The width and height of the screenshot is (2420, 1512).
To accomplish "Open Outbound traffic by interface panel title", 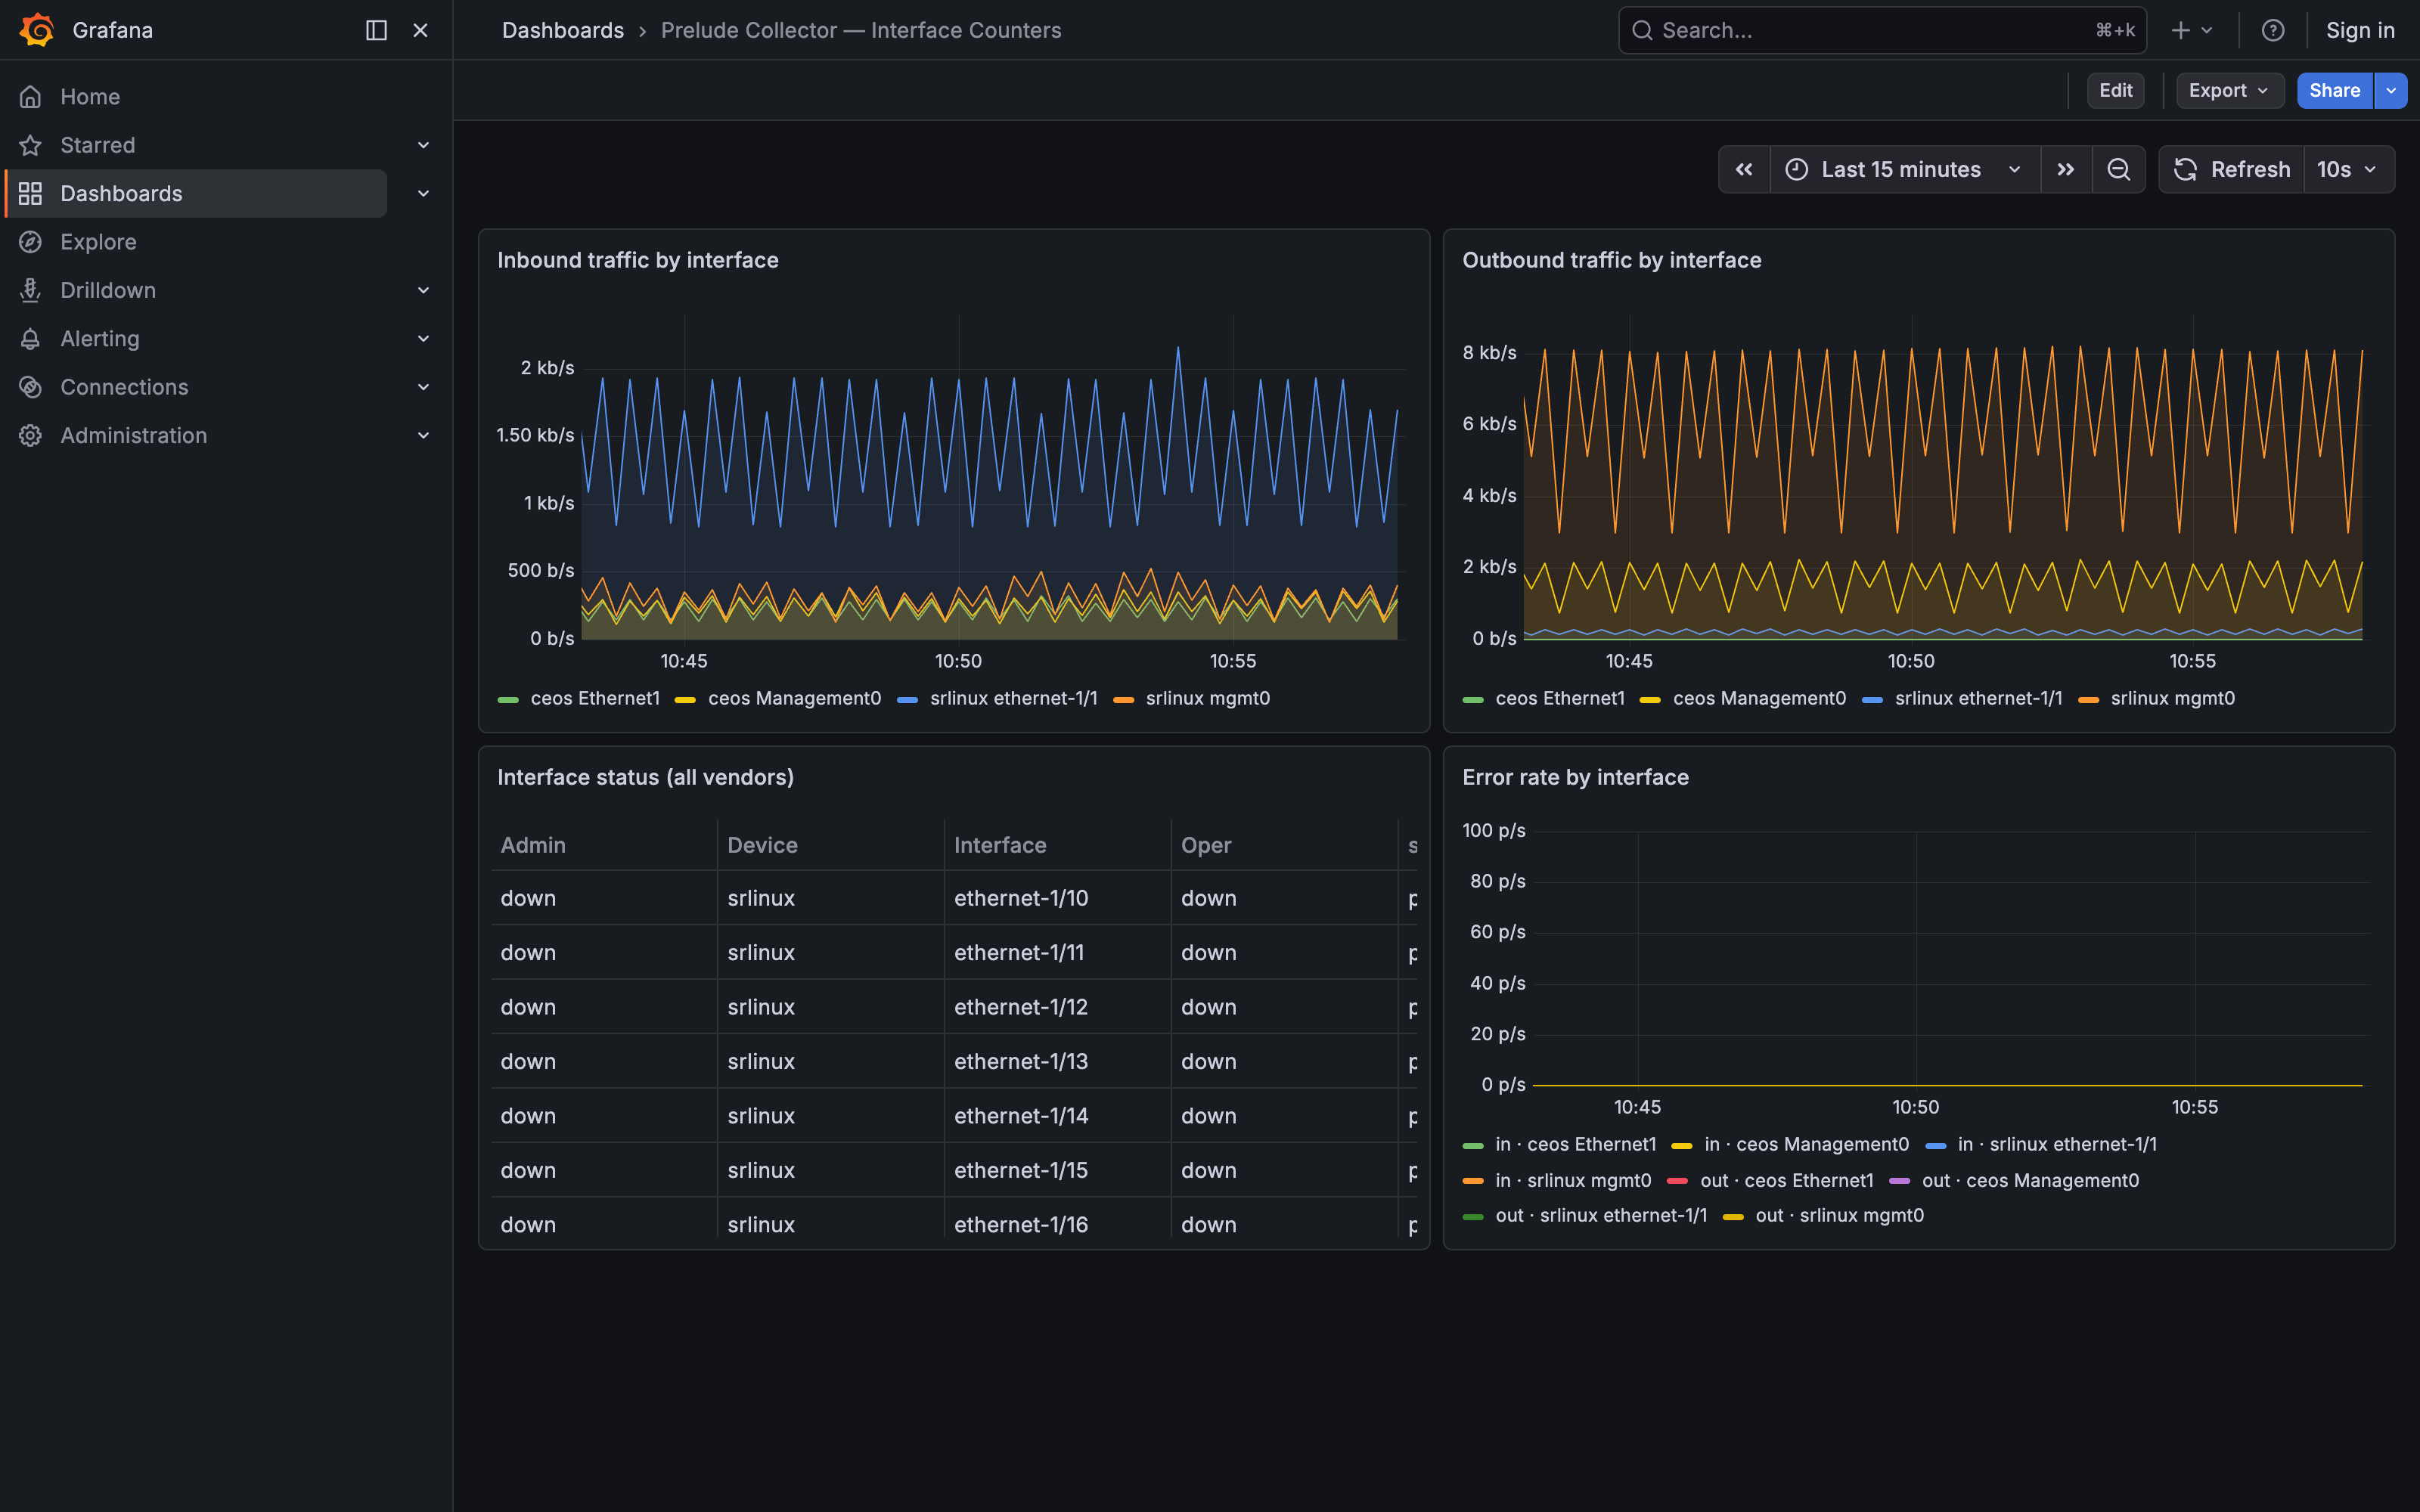I will [1612, 260].
